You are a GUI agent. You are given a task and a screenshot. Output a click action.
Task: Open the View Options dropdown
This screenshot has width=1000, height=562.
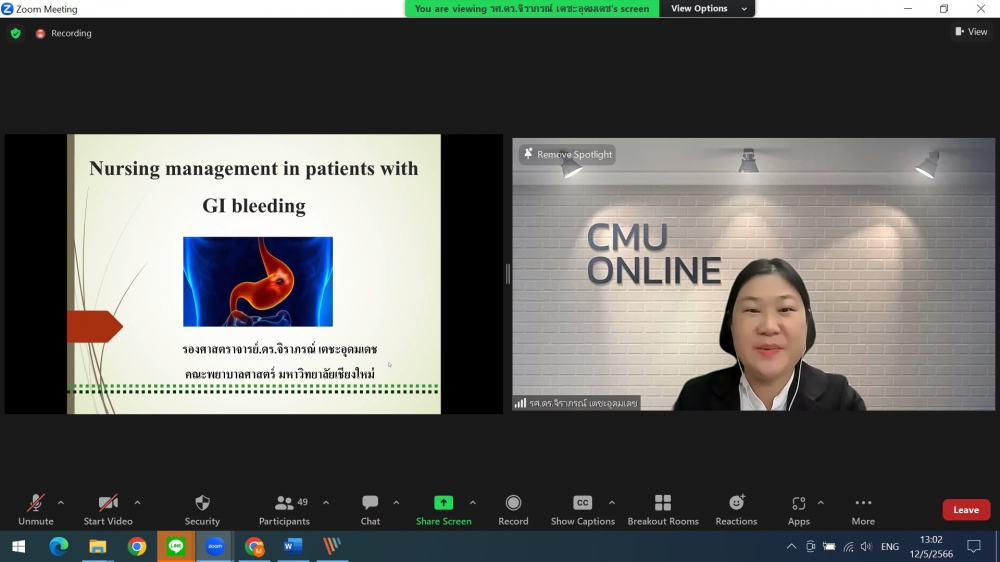709,9
